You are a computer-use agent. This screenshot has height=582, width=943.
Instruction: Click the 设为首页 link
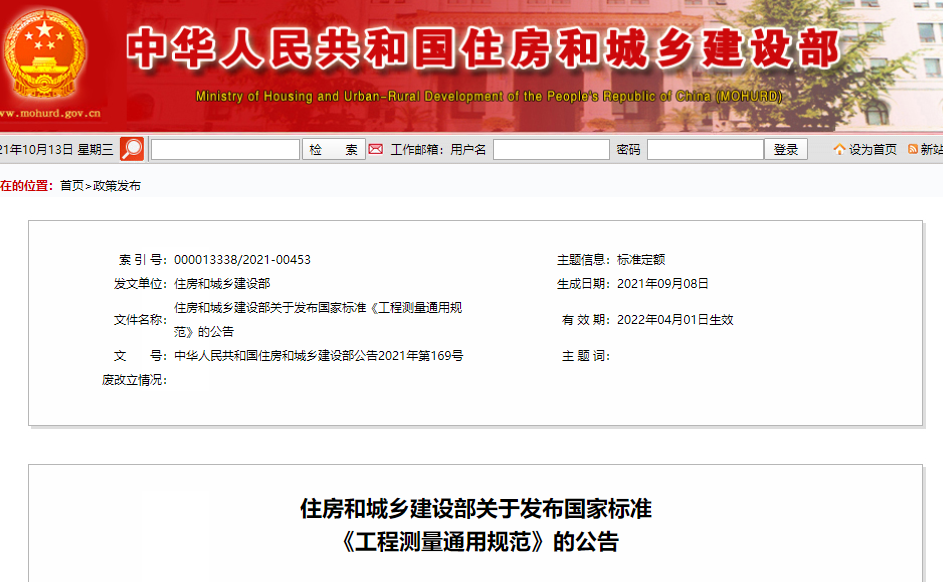[873, 149]
